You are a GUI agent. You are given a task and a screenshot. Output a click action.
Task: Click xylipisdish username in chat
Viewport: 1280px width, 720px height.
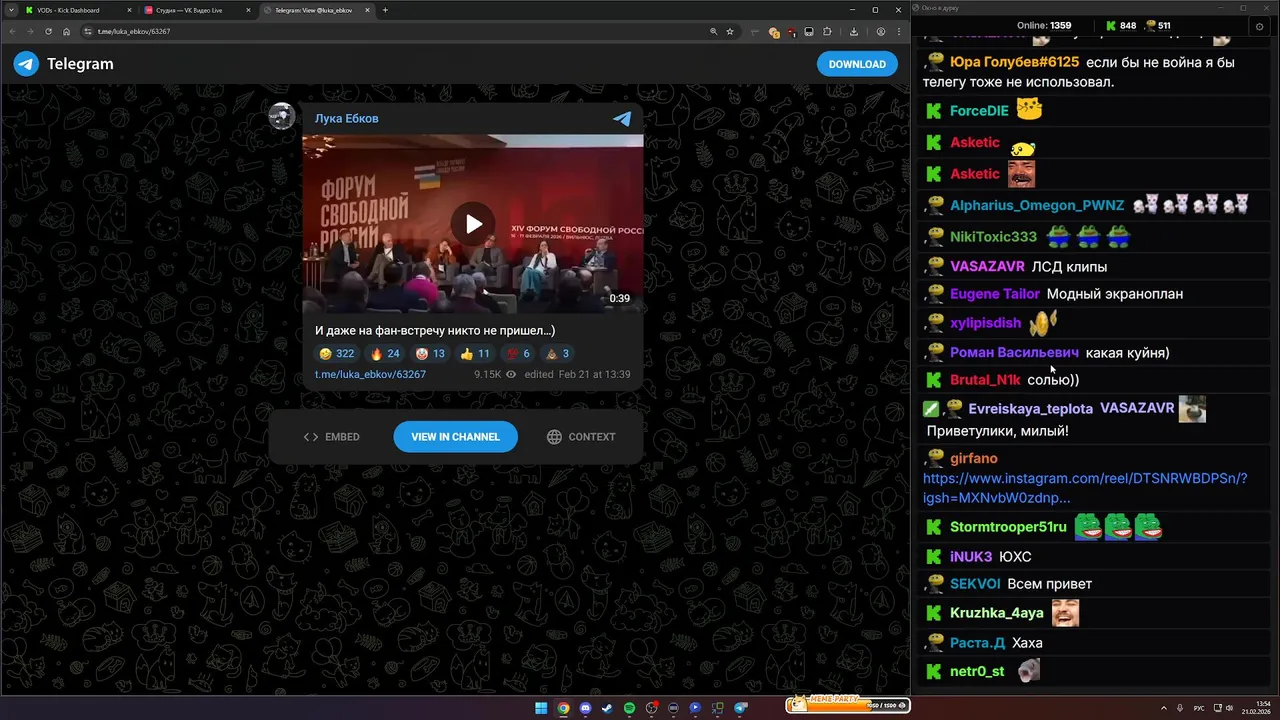pyautogui.click(x=985, y=323)
